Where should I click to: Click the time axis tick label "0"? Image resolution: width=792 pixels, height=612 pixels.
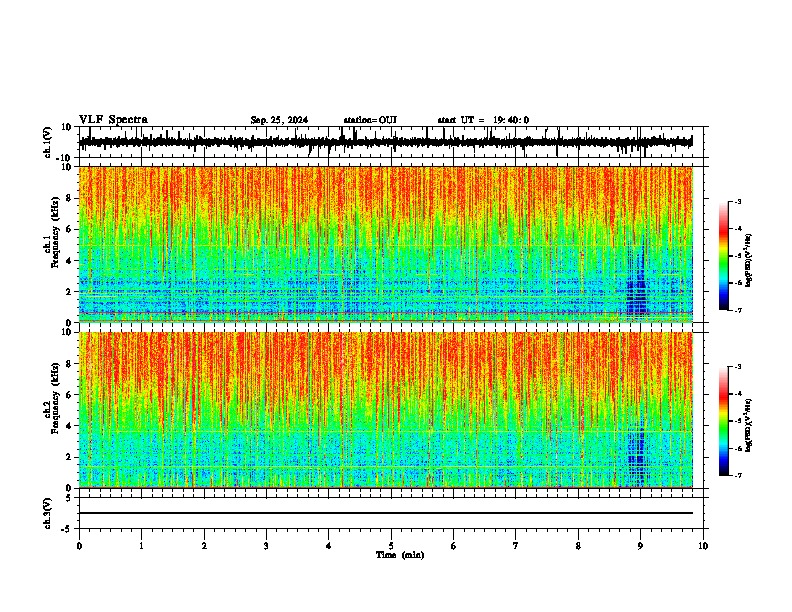(x=79, y=546)
